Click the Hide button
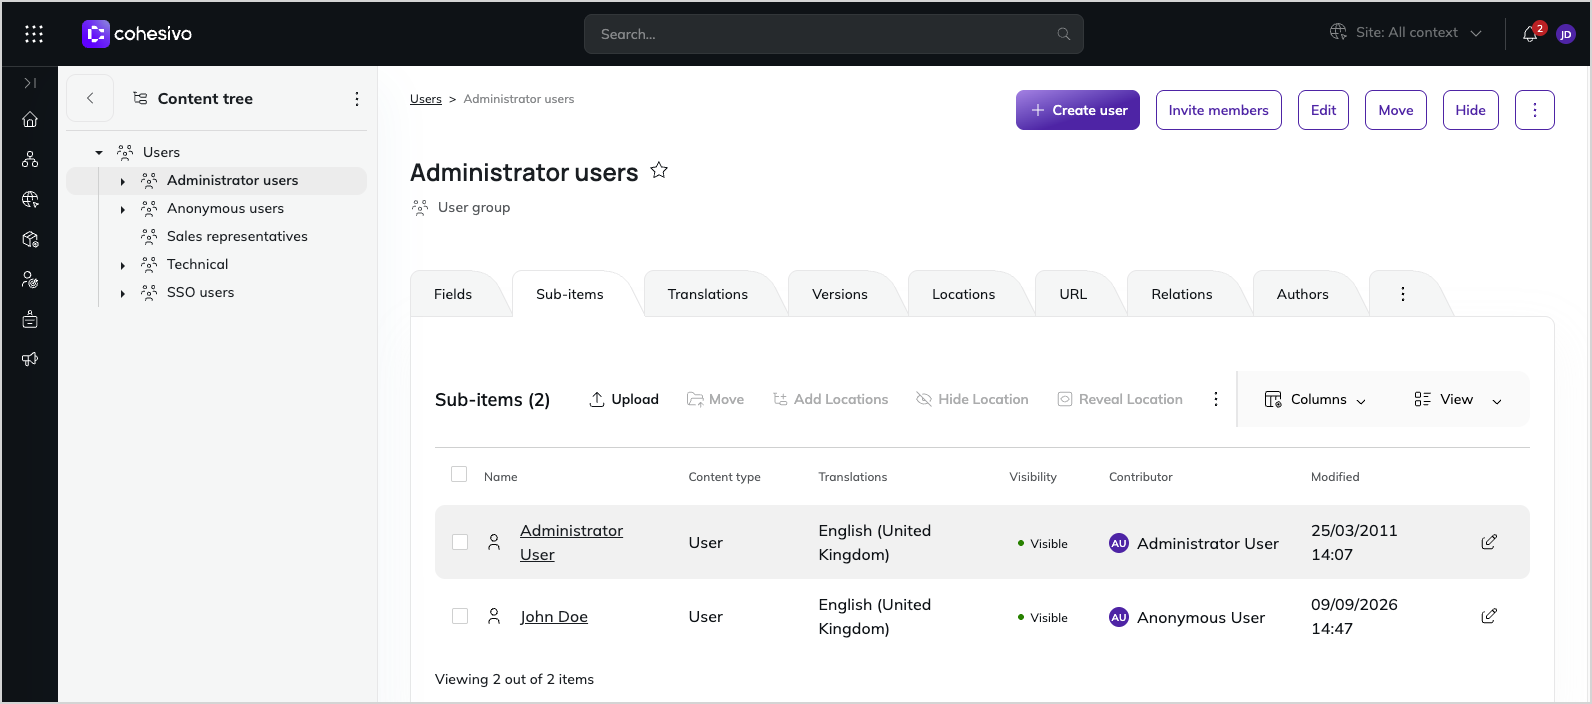 tap(1470, 110)
